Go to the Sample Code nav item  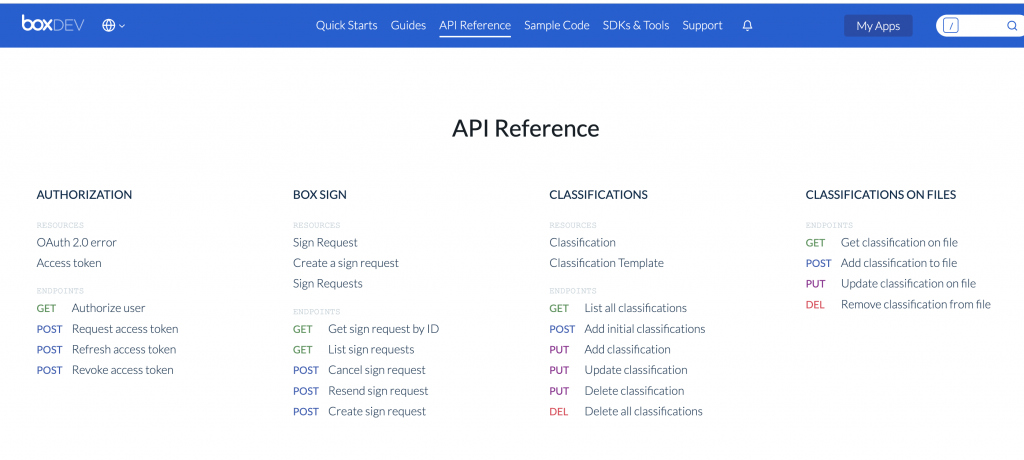pos(556,25)
